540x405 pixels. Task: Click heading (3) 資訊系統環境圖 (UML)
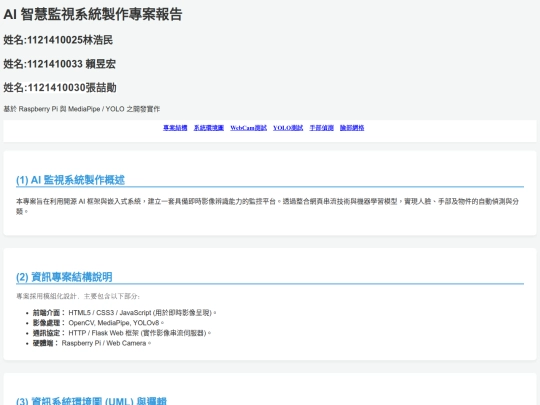pyautogui.click(x=91, y=401)
